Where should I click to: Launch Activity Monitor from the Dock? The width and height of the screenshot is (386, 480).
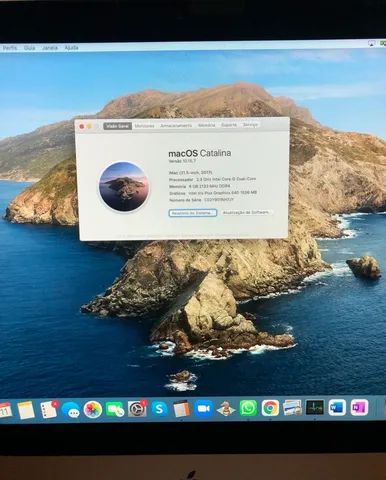(x=315, y=408)
